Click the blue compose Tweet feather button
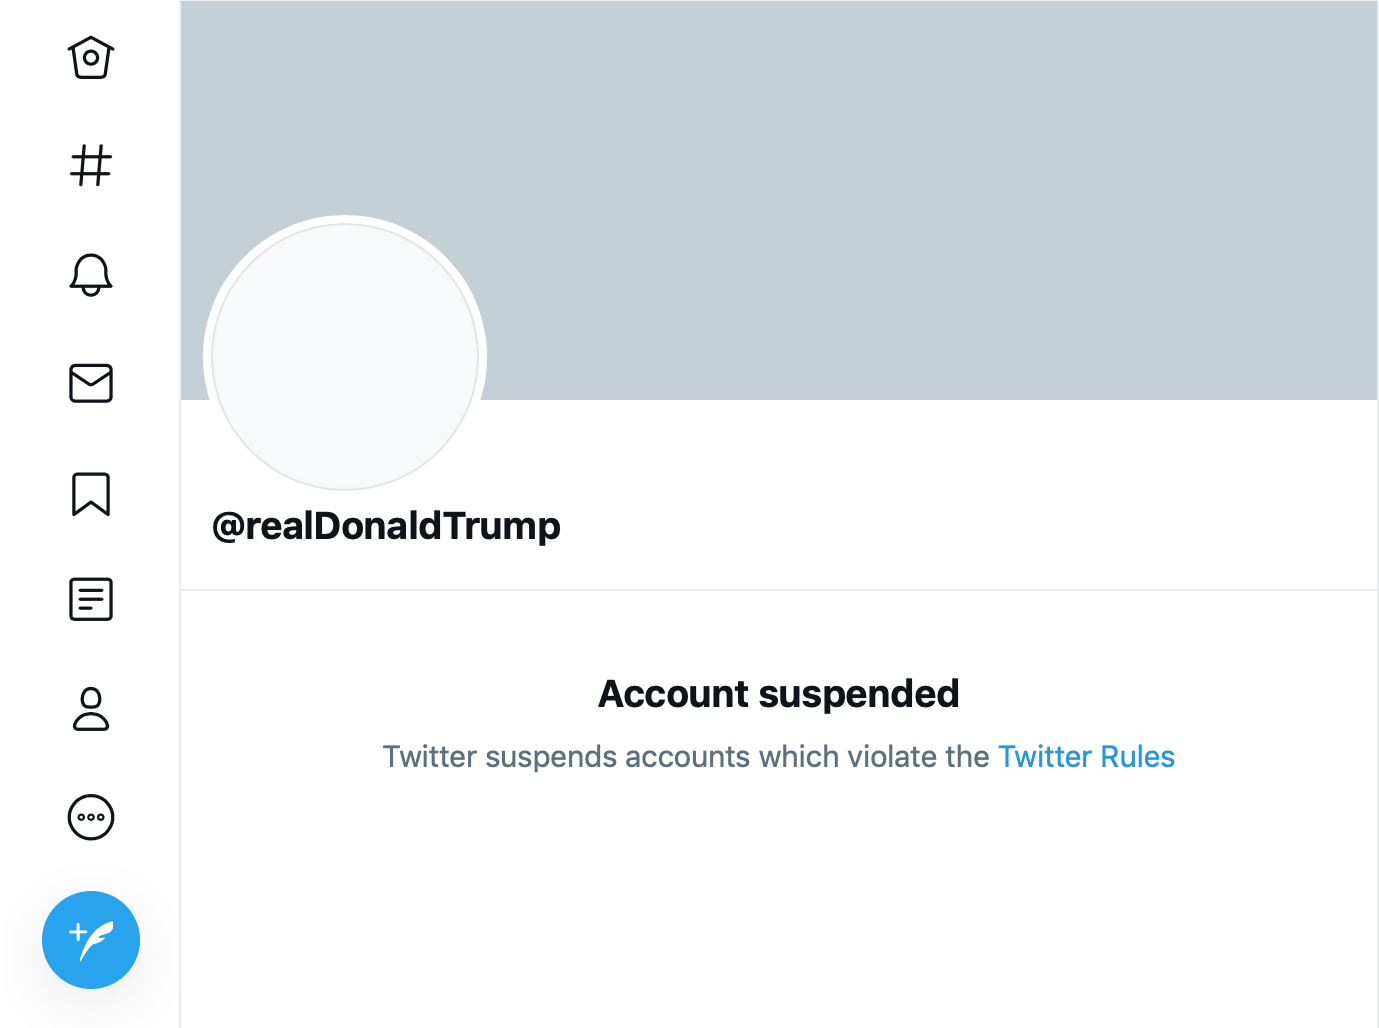The height and width of the screenshot is (1028, 1379). pyautogui.click(x=91, y=940)
